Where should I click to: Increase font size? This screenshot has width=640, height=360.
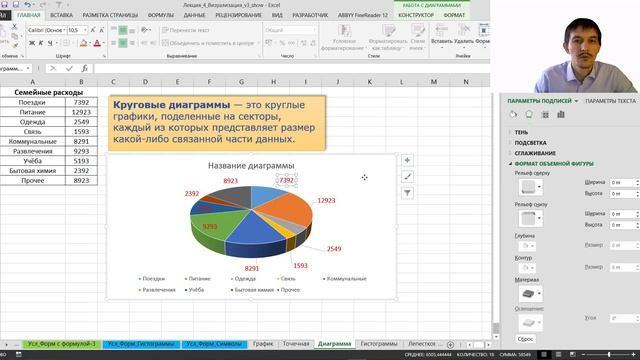point(93,30)
